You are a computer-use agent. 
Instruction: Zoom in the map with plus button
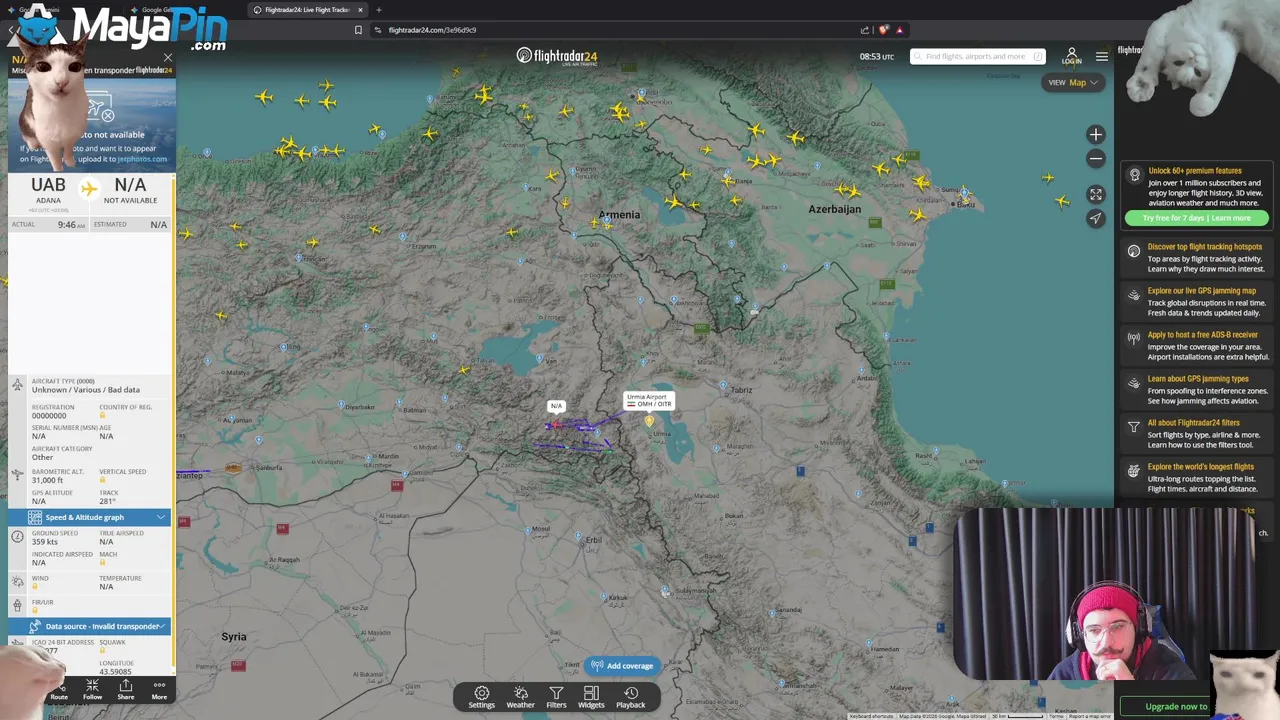(1096, 134)
